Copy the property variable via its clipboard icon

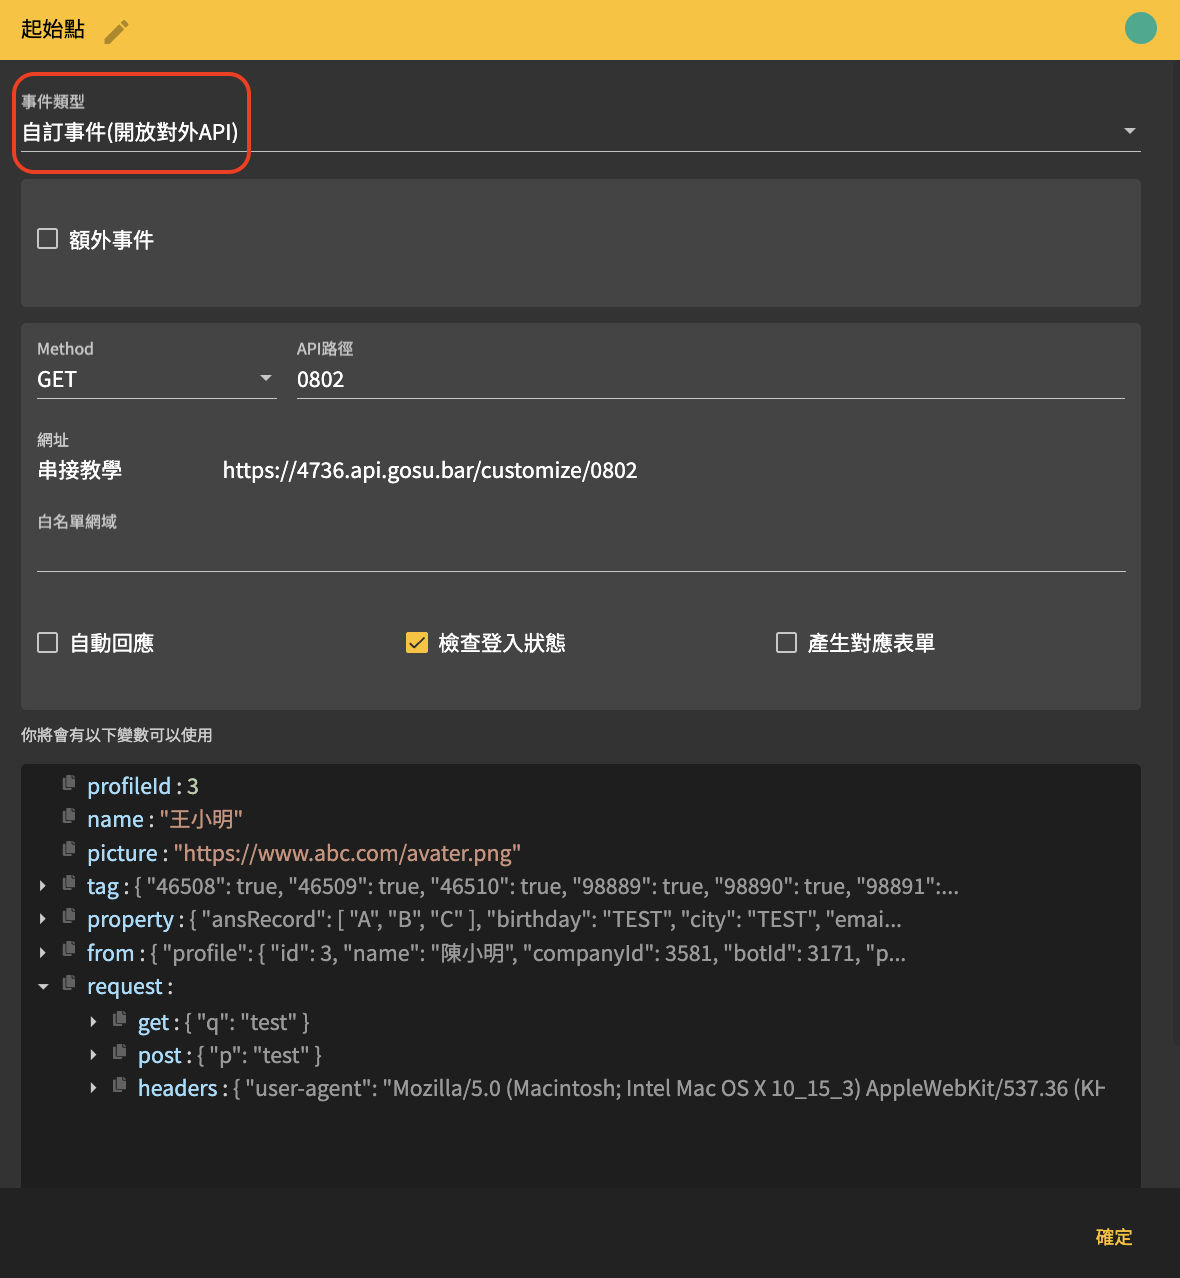69,916
